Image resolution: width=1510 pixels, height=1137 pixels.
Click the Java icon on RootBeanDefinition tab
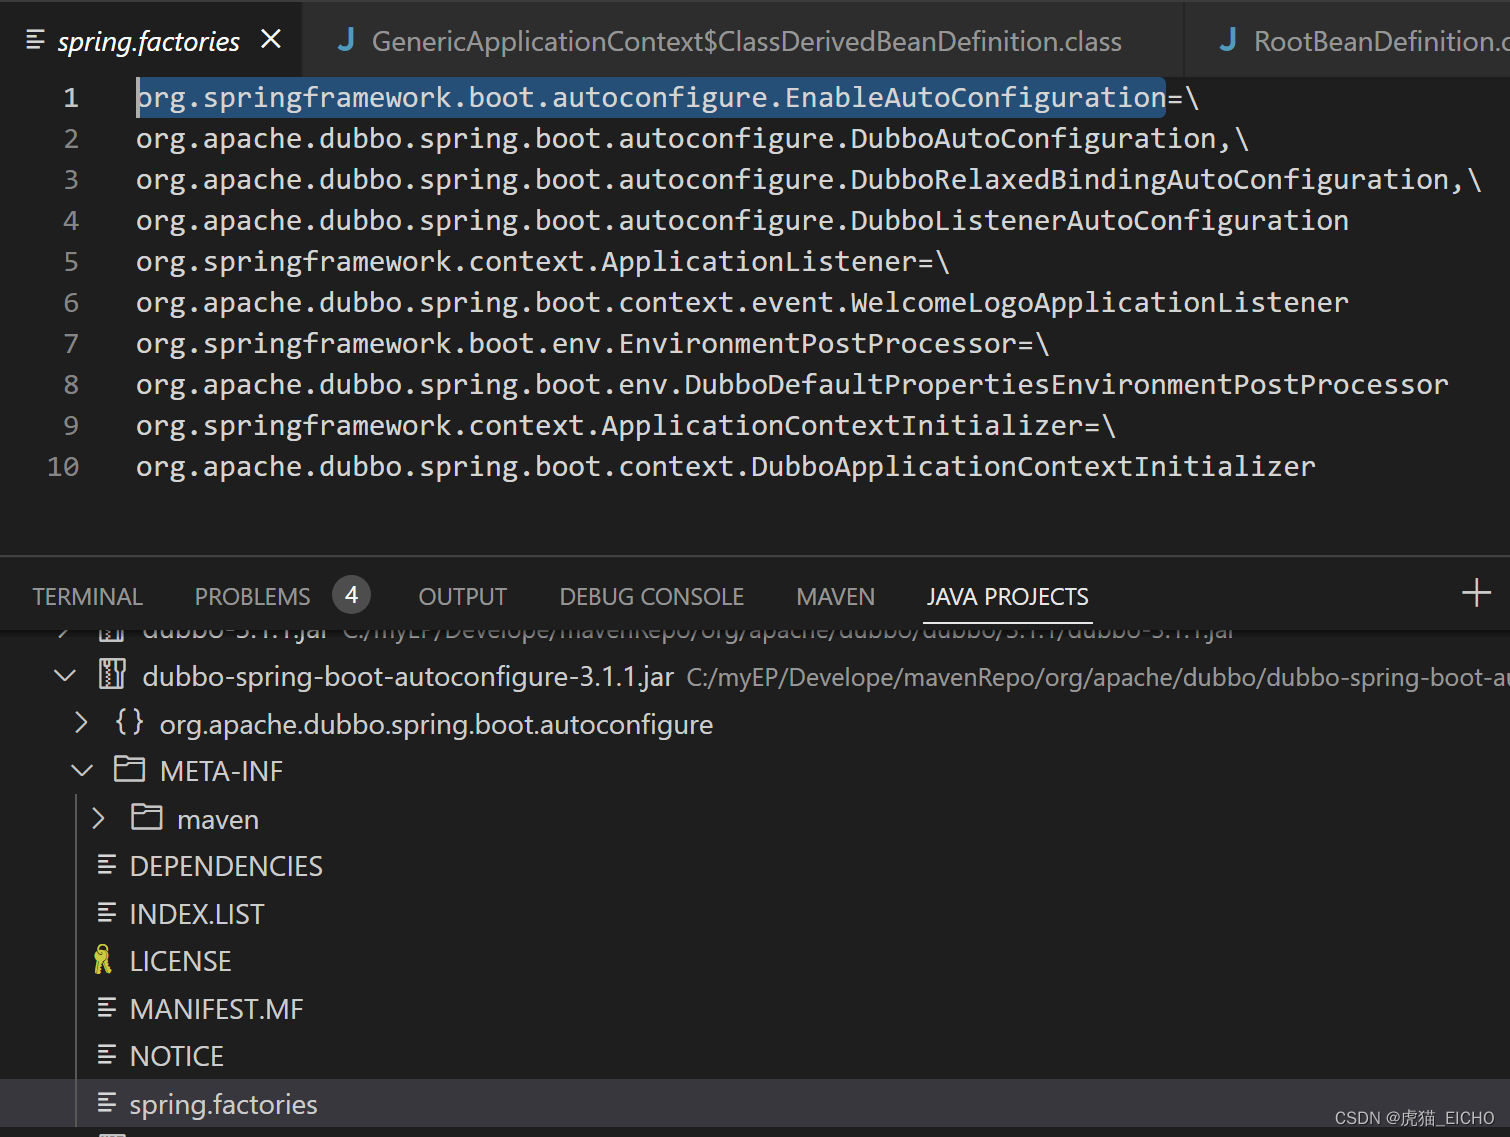1228,40
